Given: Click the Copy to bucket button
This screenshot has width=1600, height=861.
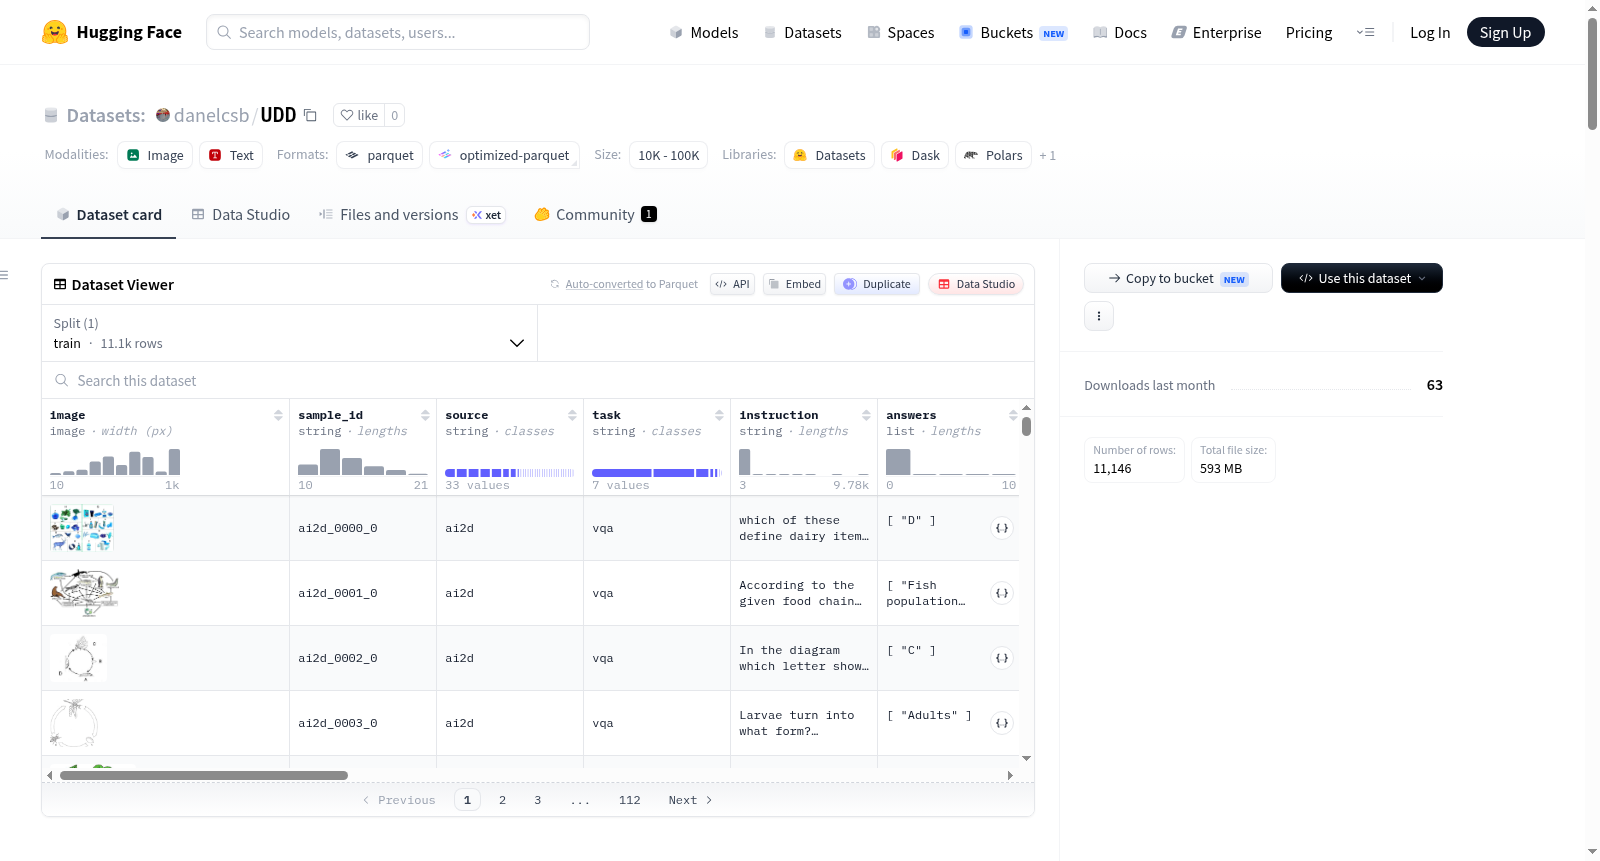Looking at the screenshot, I should 1178,278.
